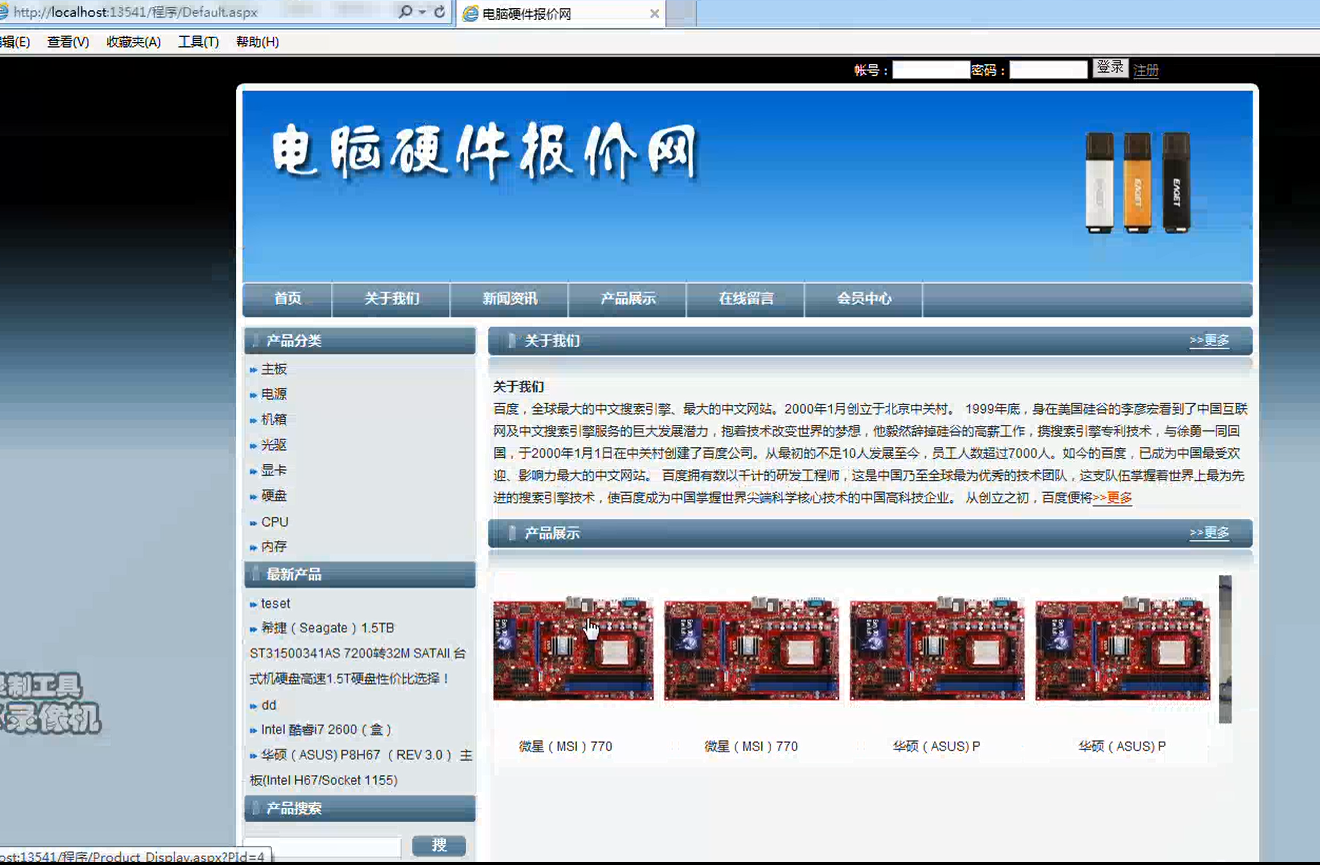Close the 电脑硬件报价网 browser tab

click(654, 14)
